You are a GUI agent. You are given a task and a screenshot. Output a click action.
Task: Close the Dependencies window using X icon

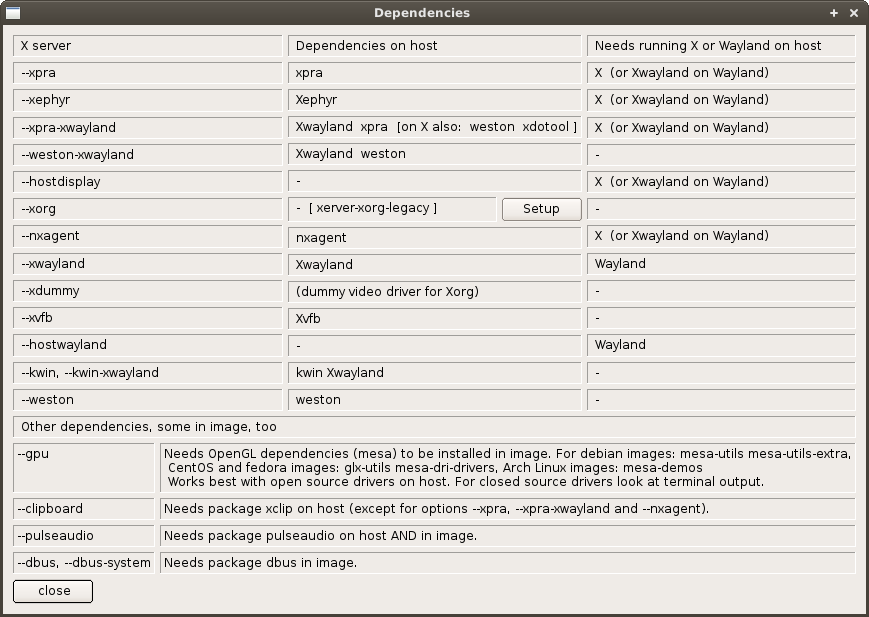[x=854, y=13]
